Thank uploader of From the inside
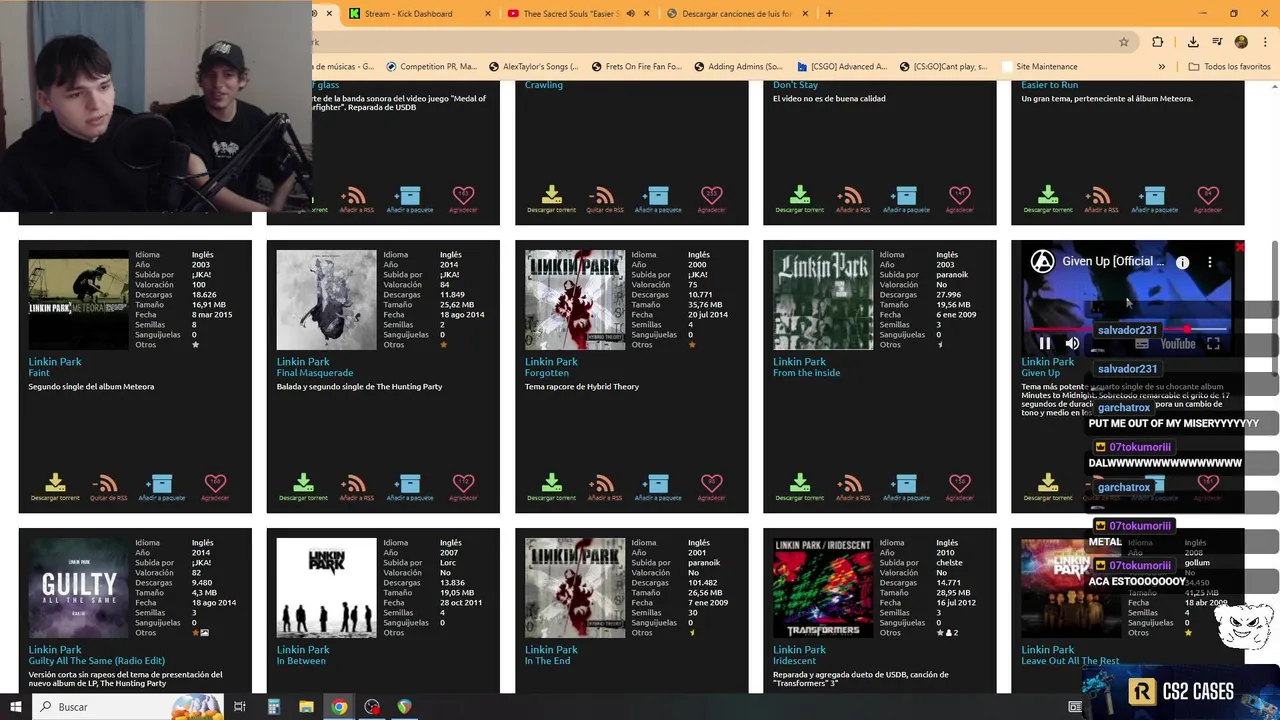This screenshot has width=1280, height=720. pos(959,487)
